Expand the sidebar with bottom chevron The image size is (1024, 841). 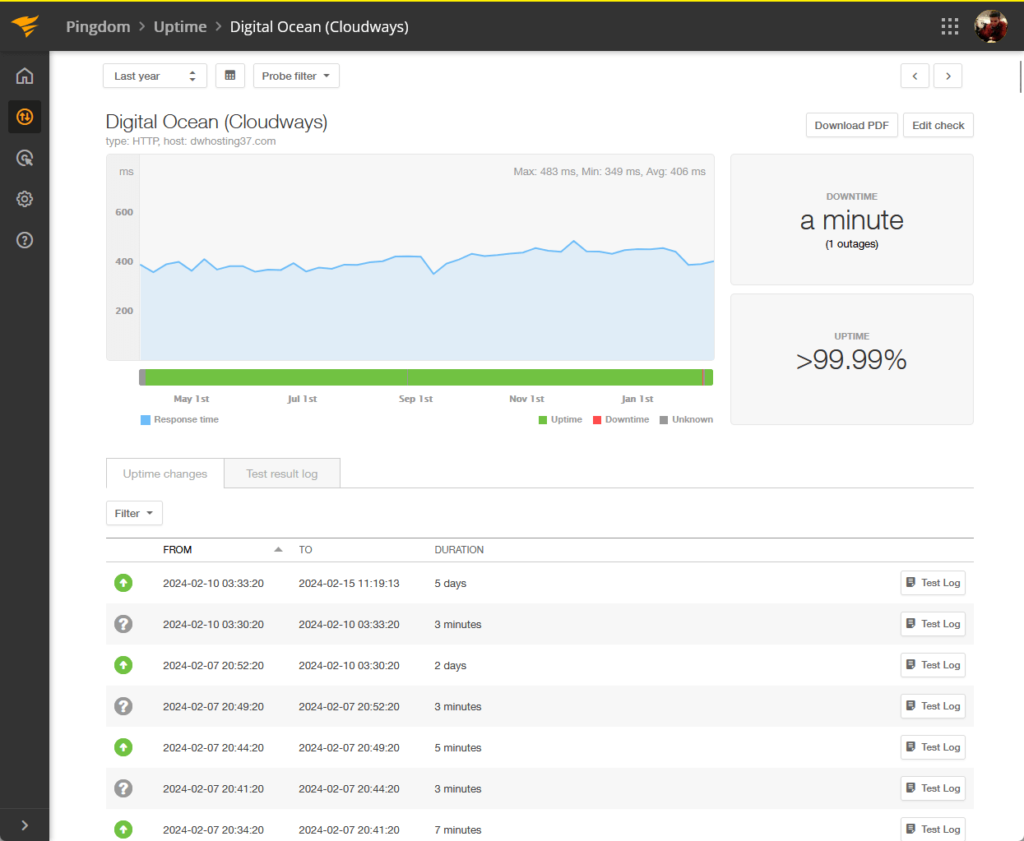click(x=24, y=825)
